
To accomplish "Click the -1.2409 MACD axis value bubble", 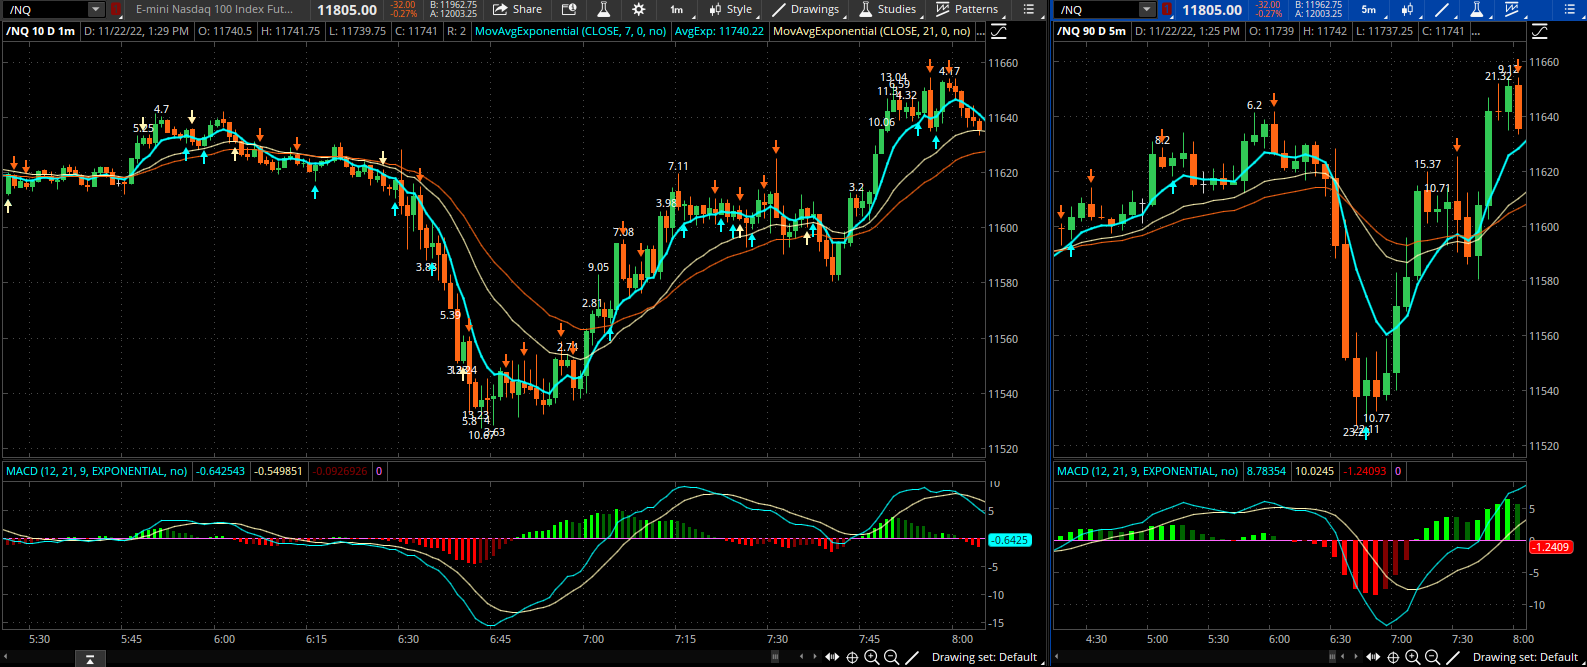I will 1551,547.
